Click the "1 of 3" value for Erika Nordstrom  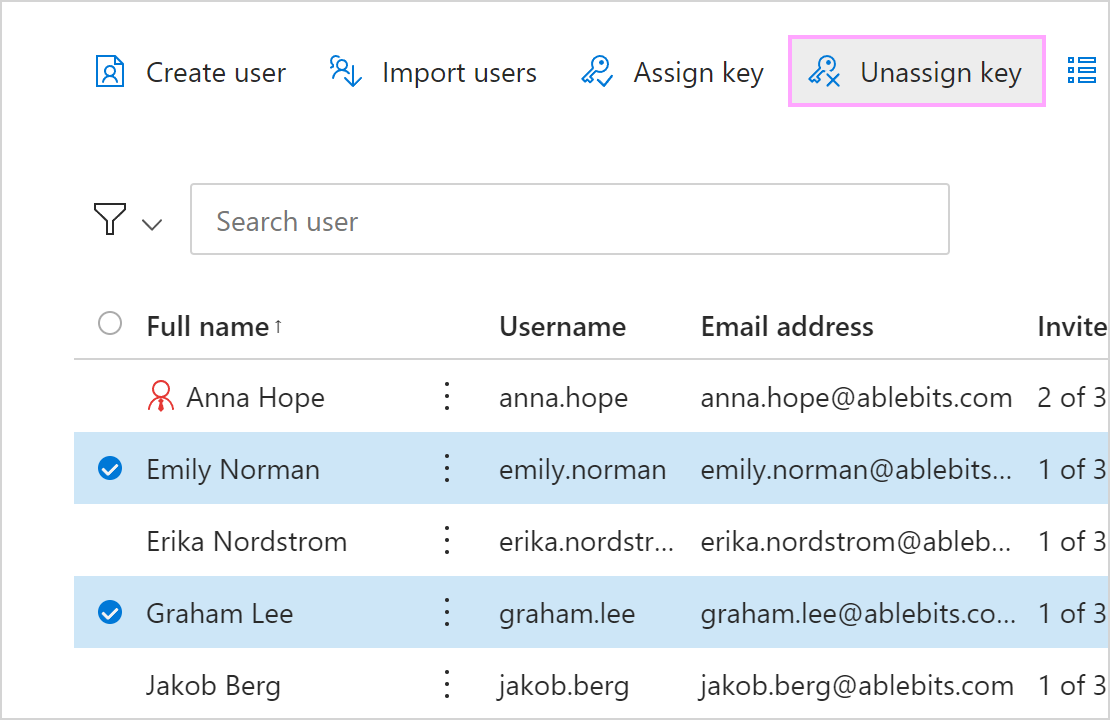click(1071, 542)
